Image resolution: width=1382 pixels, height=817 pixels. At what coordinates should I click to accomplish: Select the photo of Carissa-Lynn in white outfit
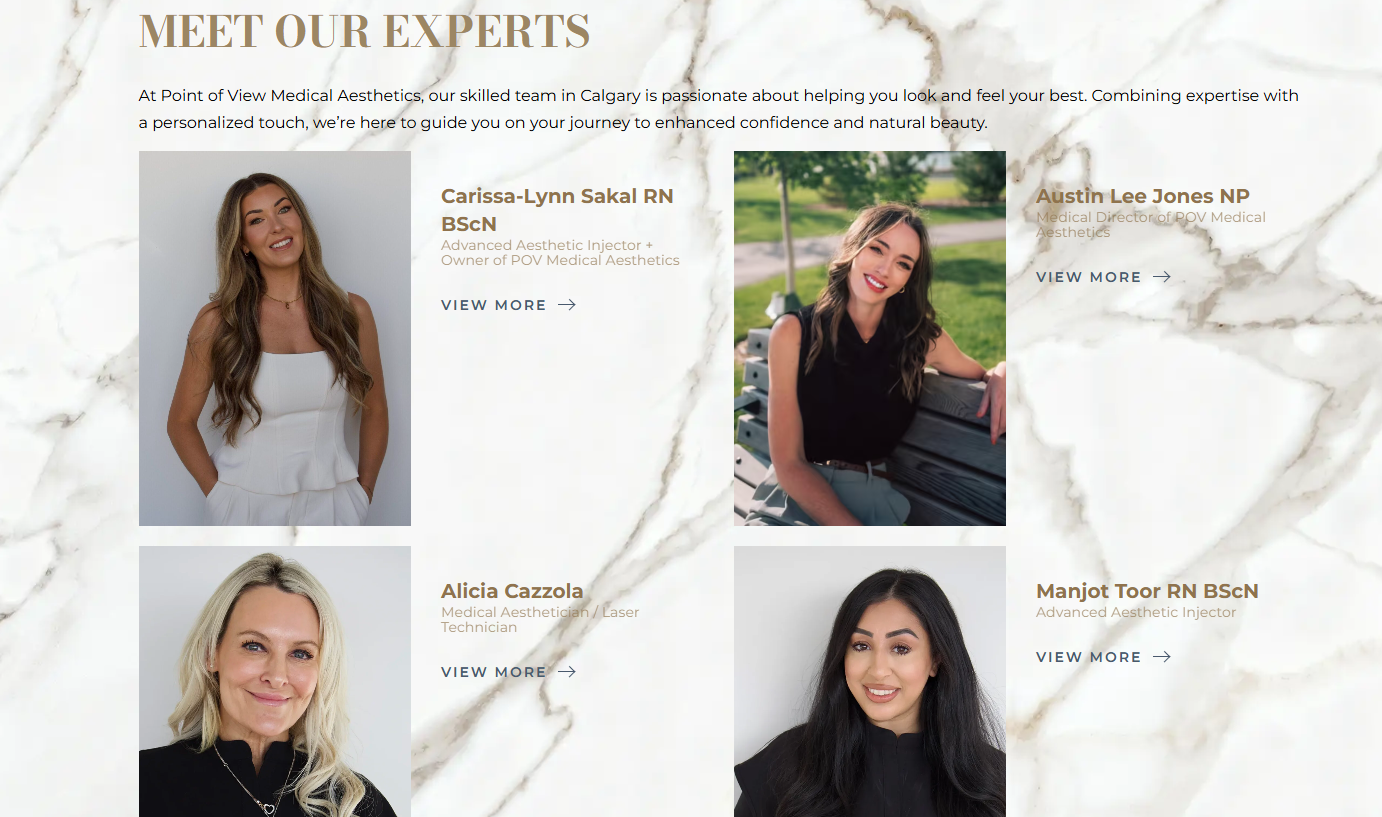(x=275, y=338)
